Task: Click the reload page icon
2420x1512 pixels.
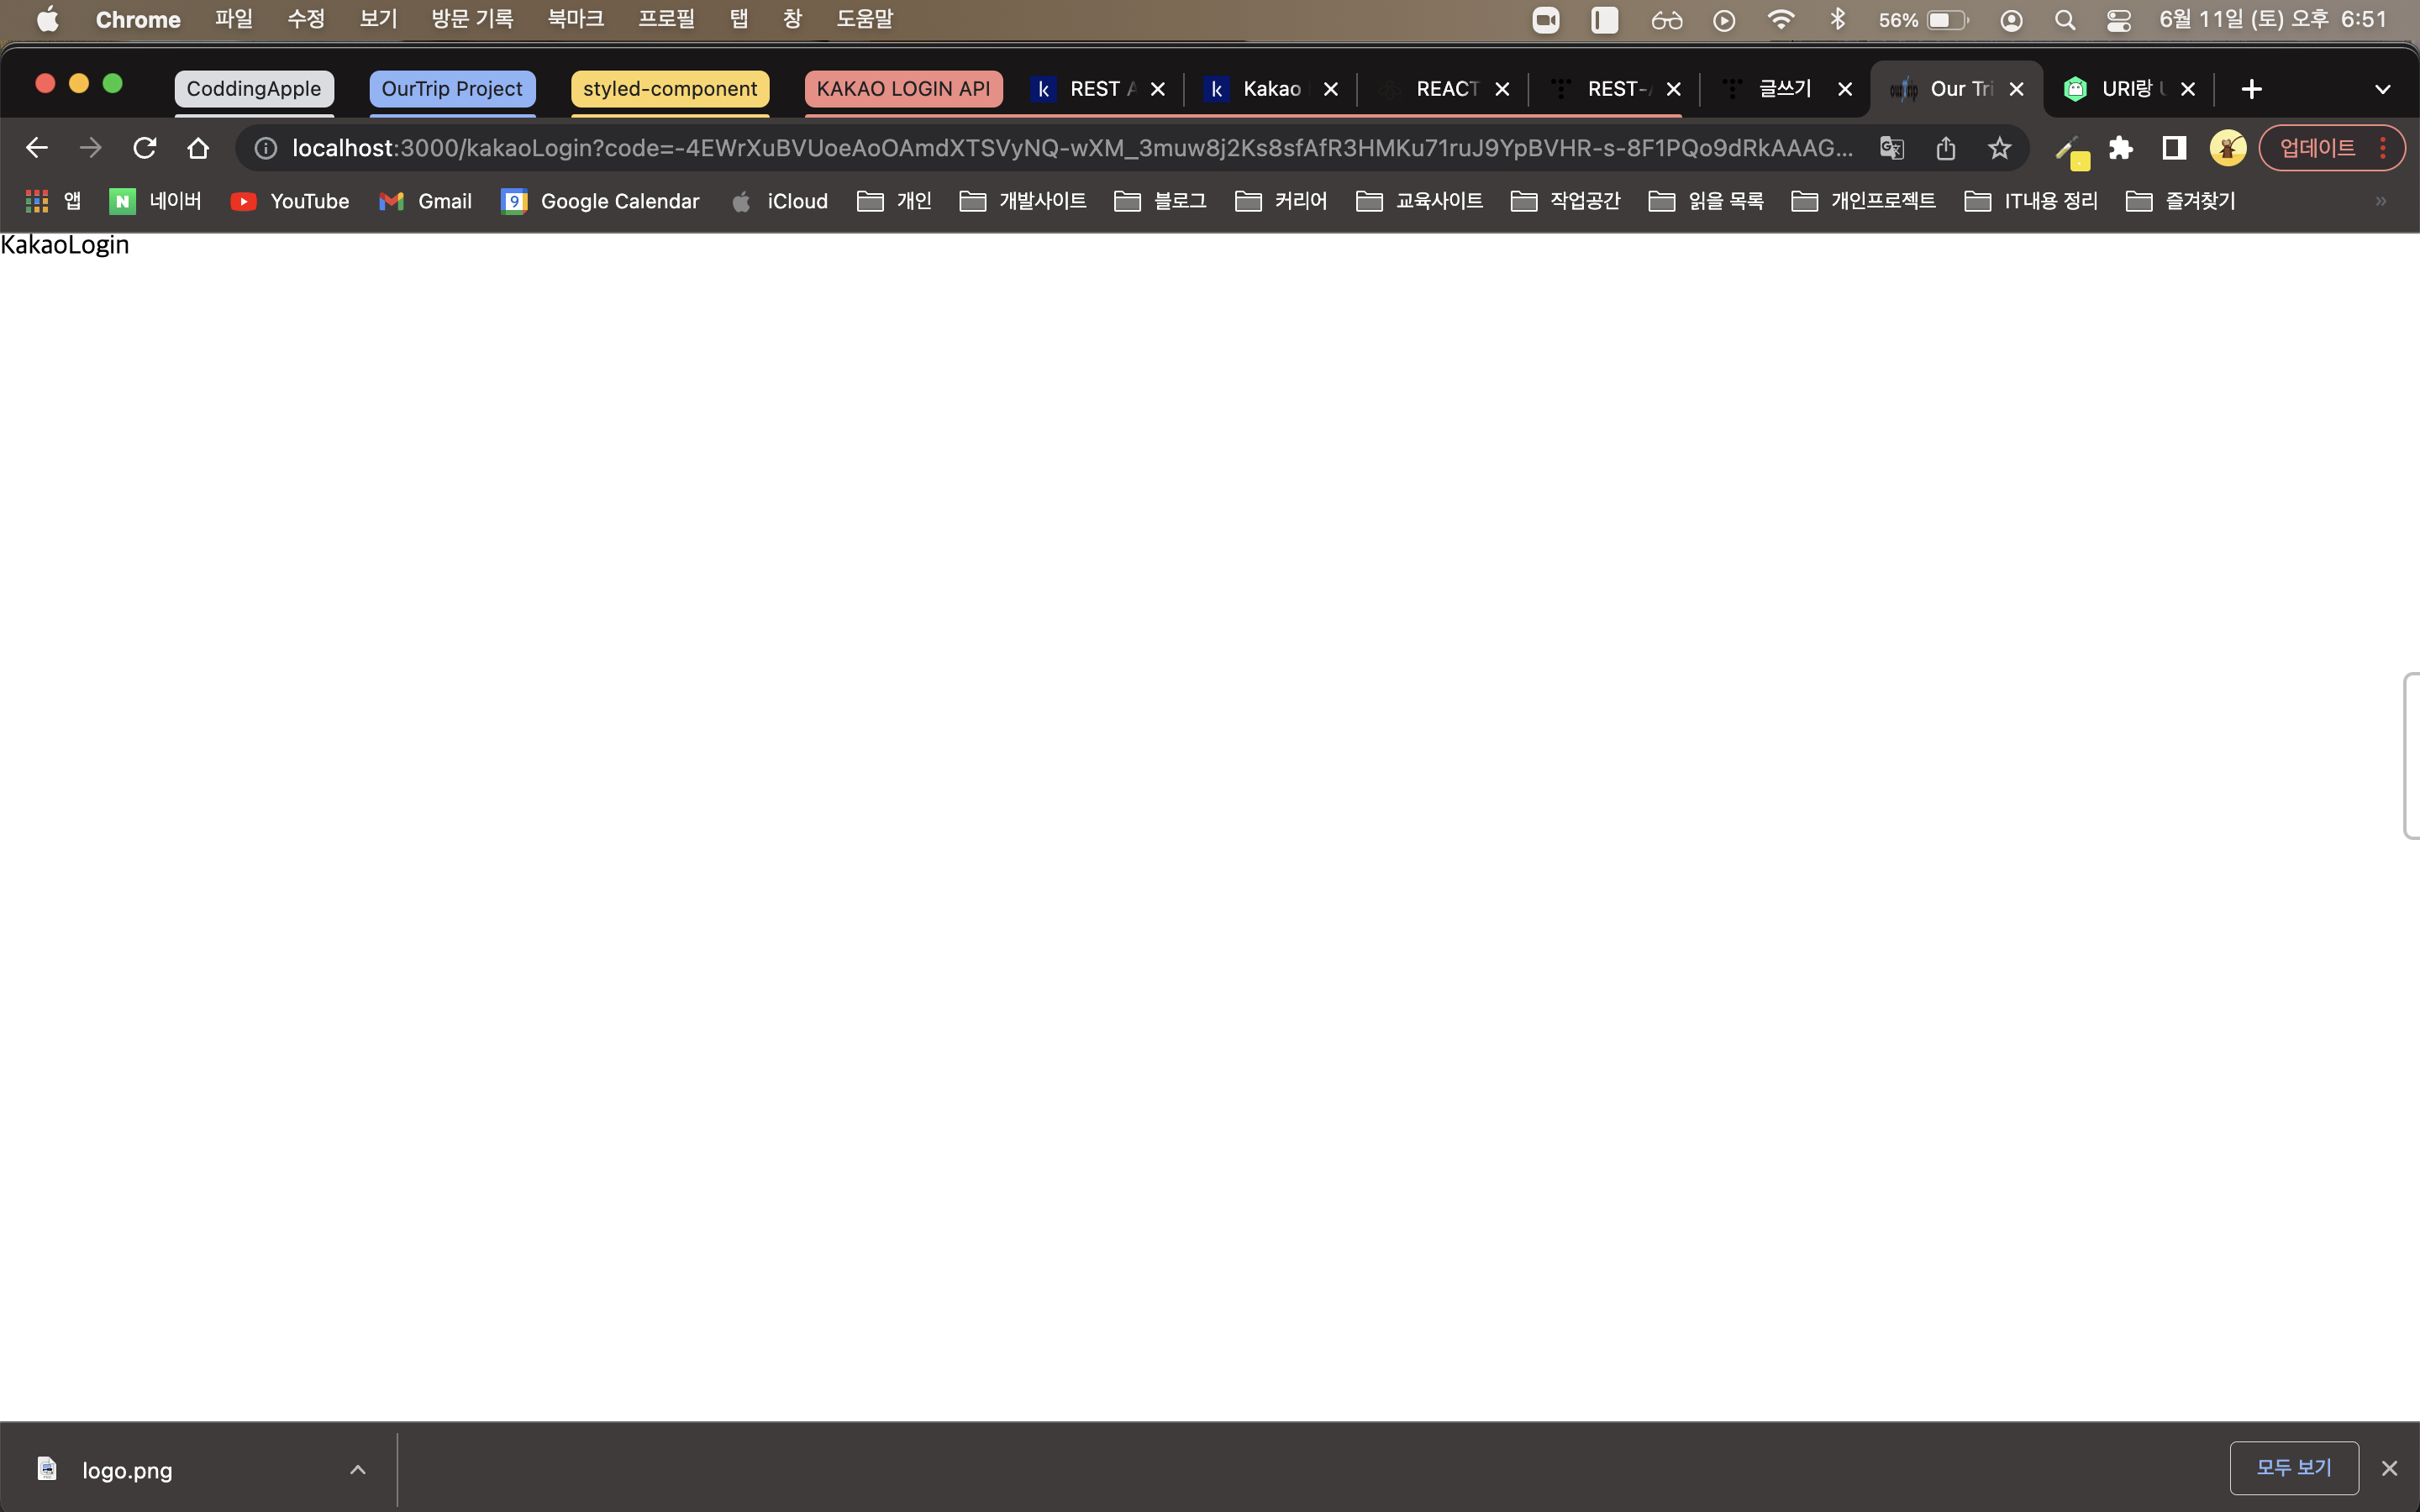Action: 145,148
